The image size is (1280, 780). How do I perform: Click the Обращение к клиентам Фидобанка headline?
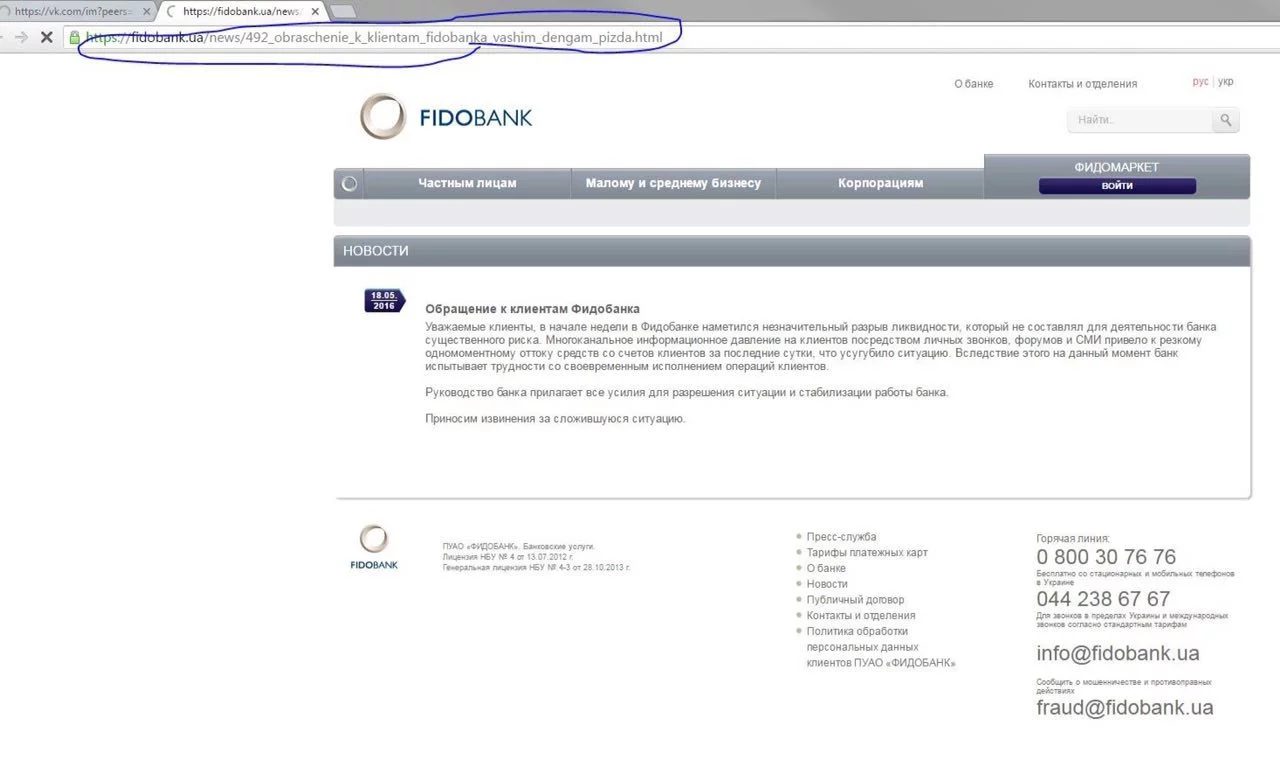pos(532,309)
